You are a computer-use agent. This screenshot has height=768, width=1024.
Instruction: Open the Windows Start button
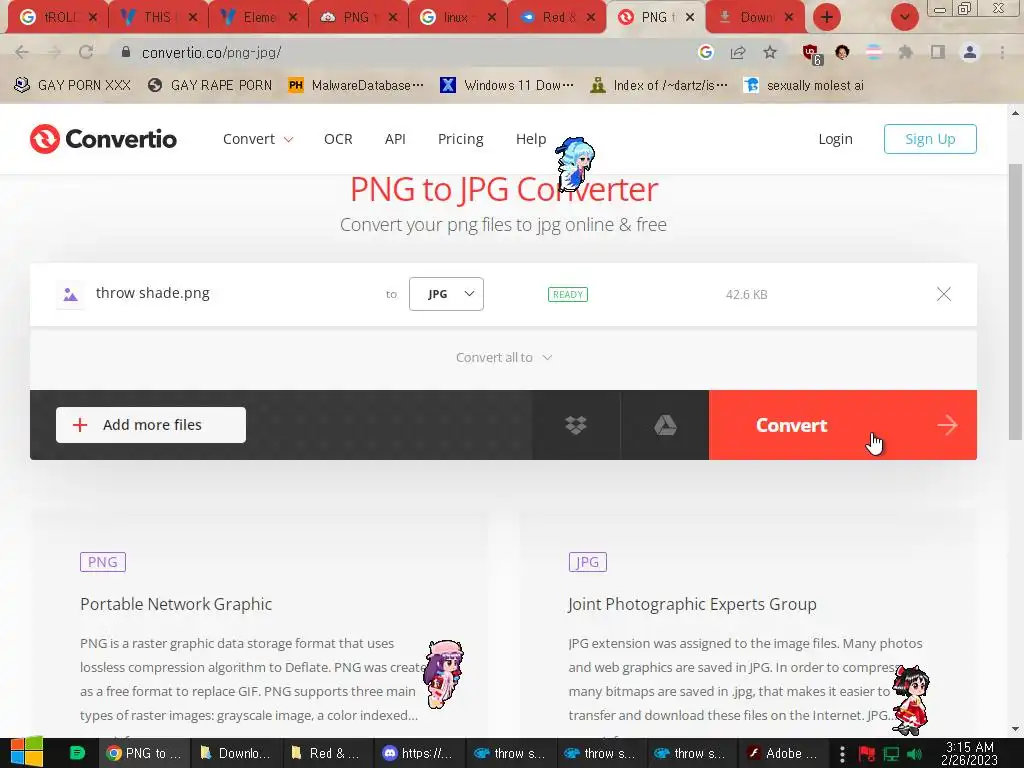coord(27,753)
